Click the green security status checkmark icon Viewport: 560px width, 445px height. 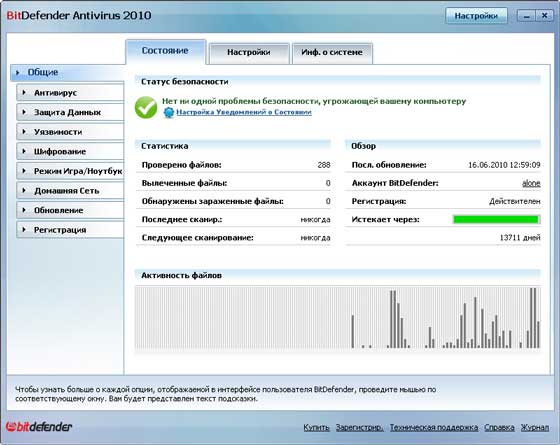(146, 108)
